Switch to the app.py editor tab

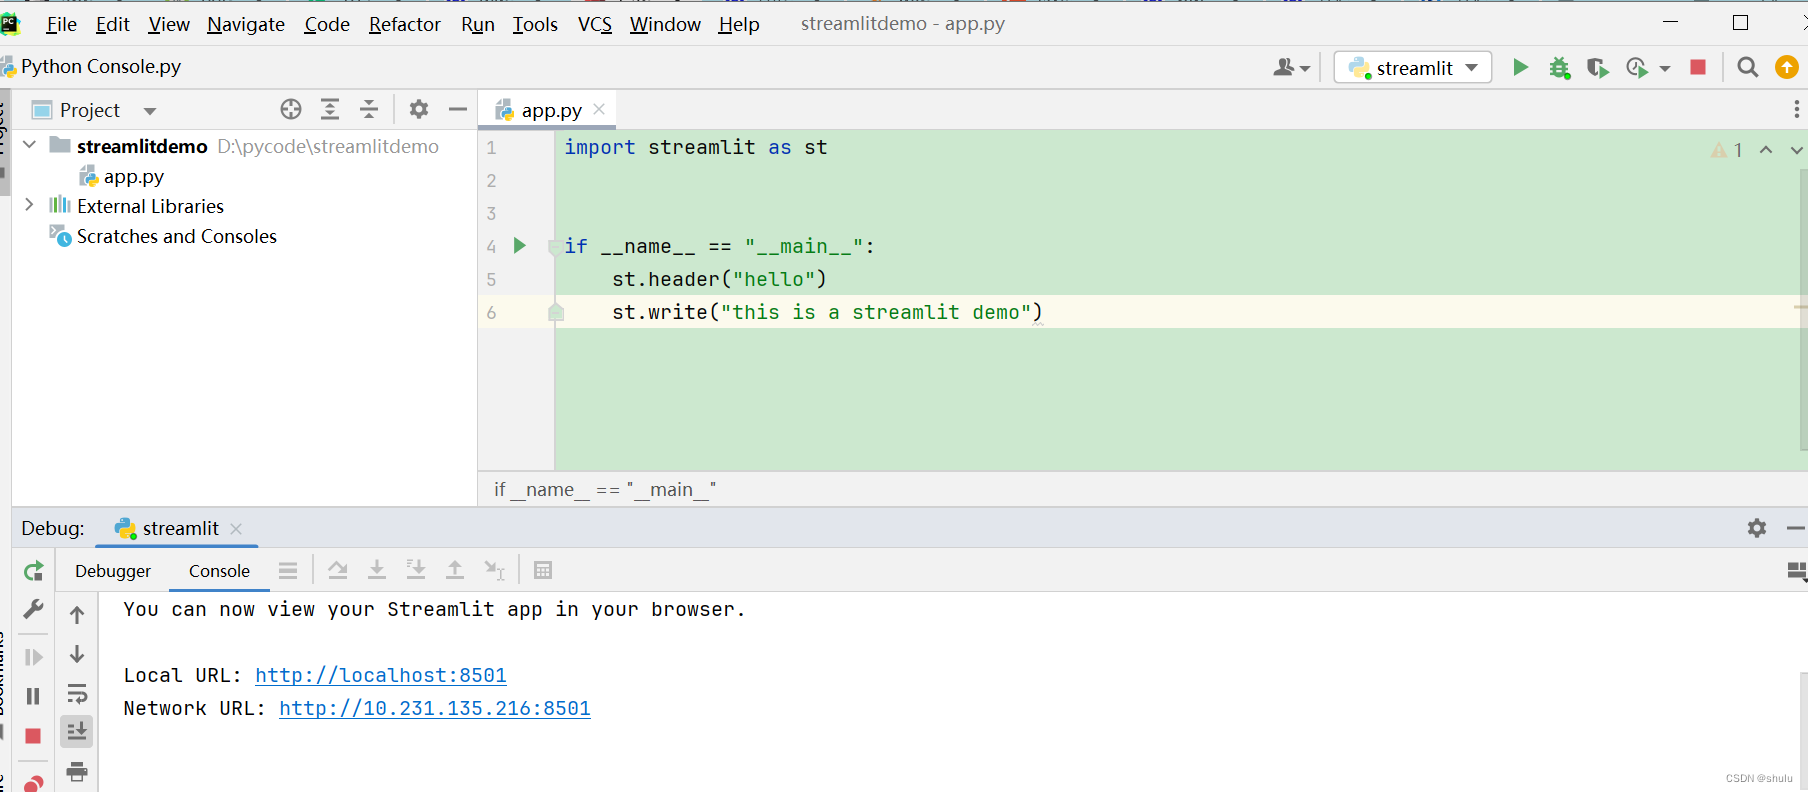pos(551,111)
